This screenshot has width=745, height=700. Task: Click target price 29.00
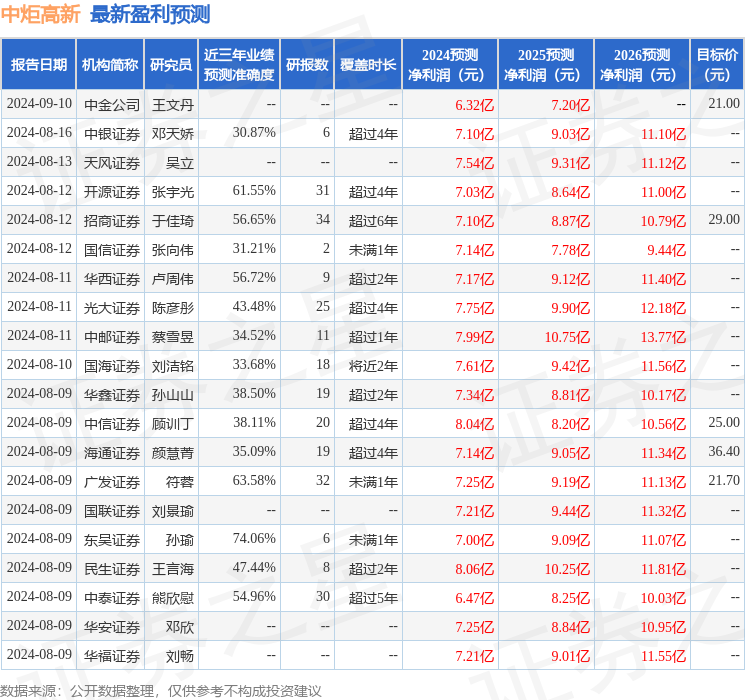(x=724, y=219)
